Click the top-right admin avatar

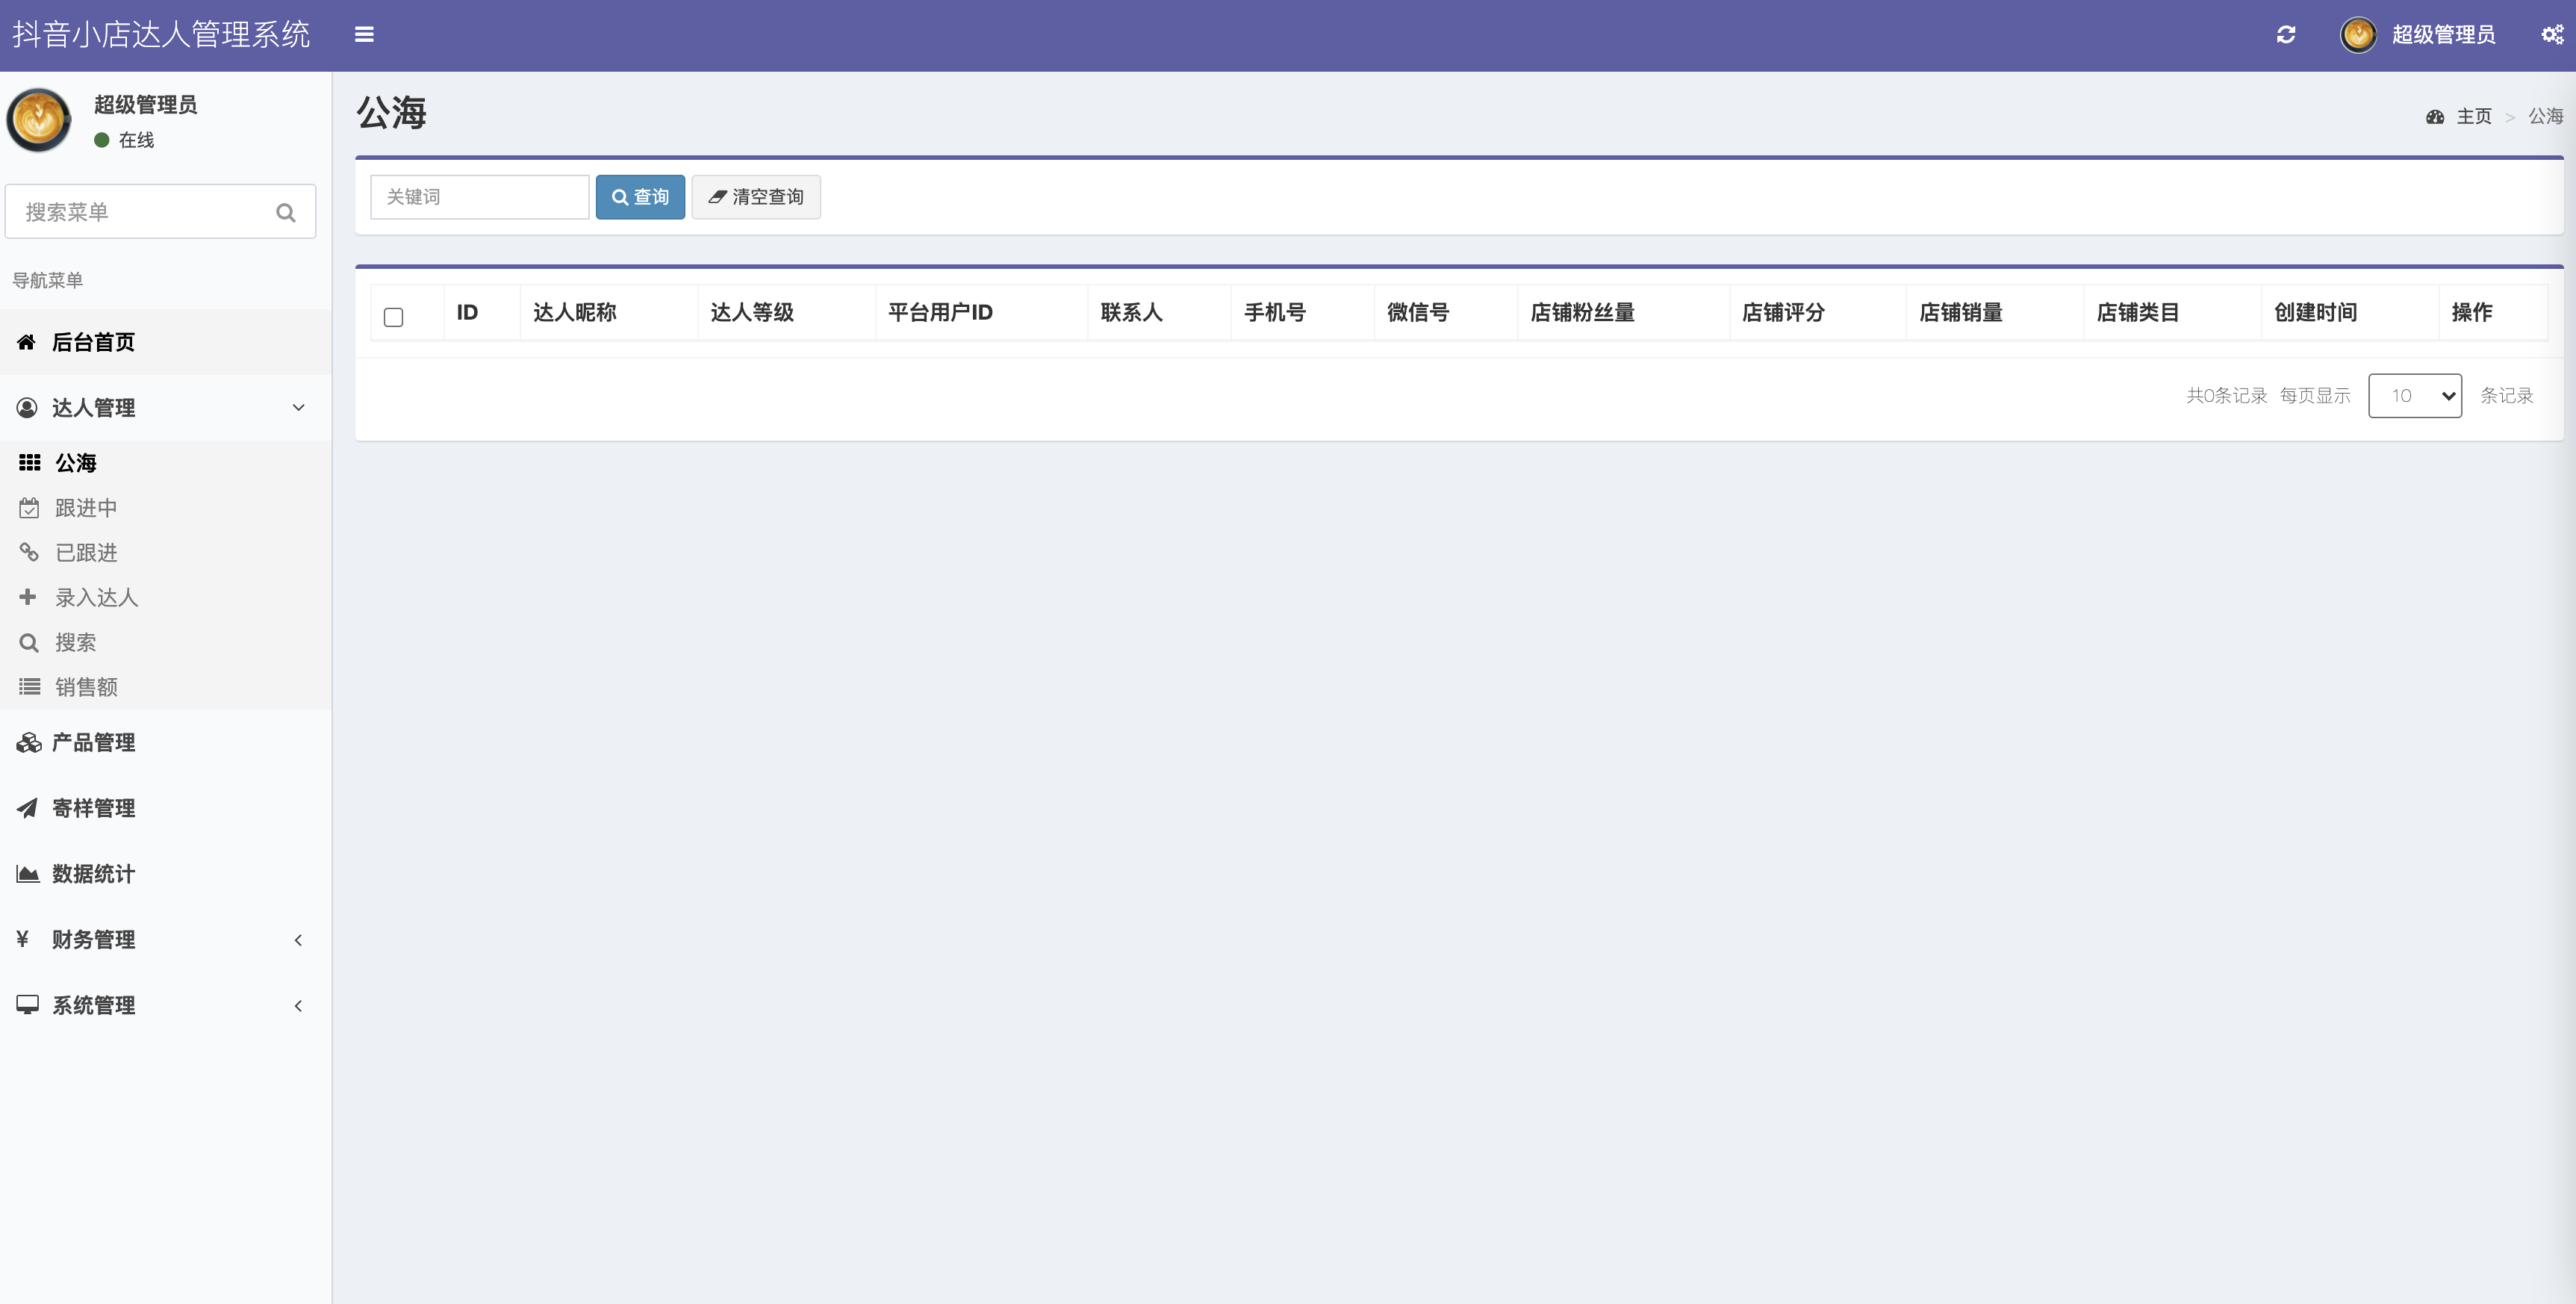(x=2358, y=35)
